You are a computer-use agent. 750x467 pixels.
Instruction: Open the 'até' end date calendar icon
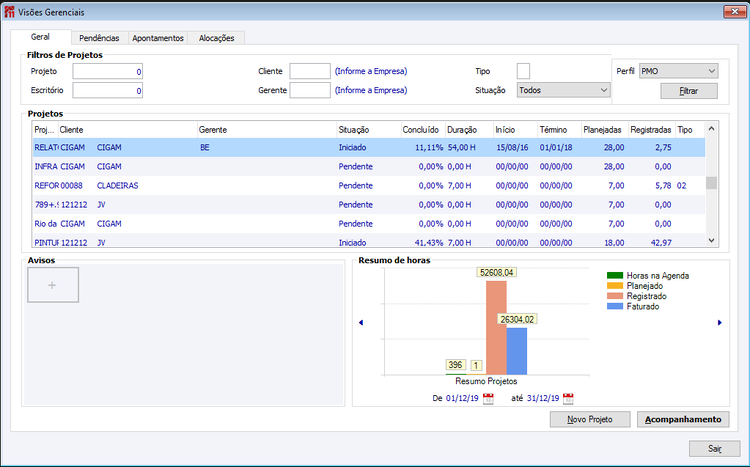[568, 399]
